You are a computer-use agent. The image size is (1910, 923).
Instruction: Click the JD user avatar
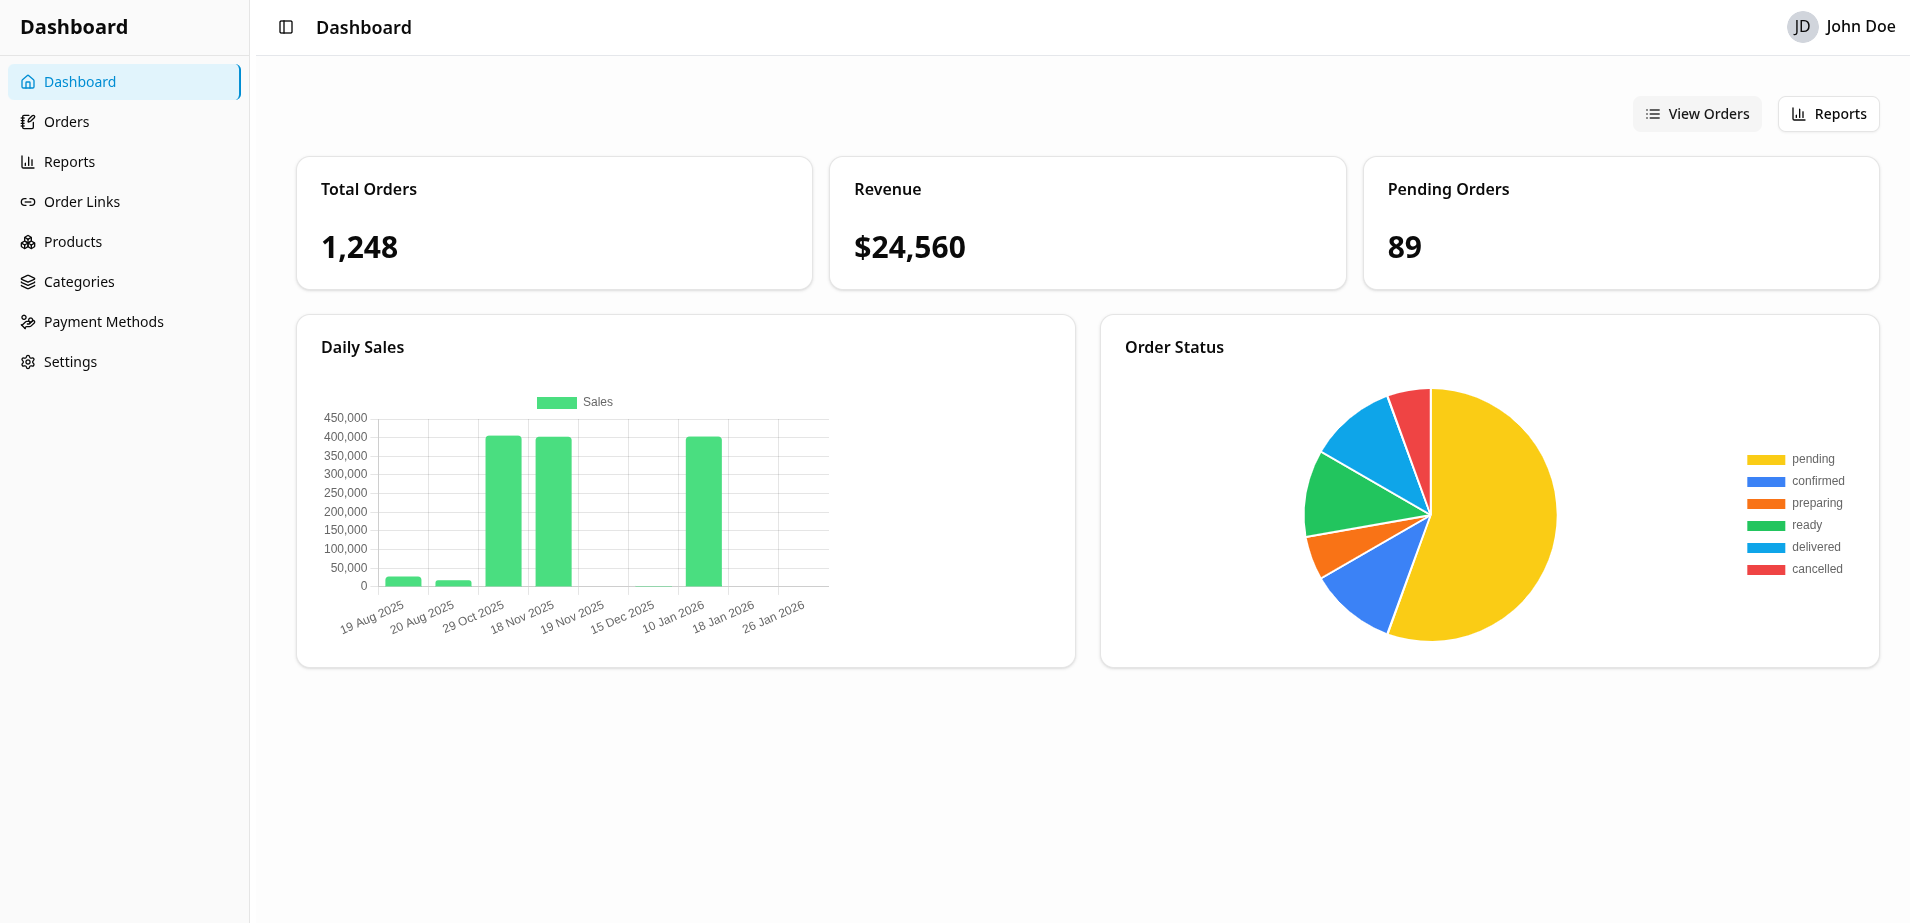1801,27
